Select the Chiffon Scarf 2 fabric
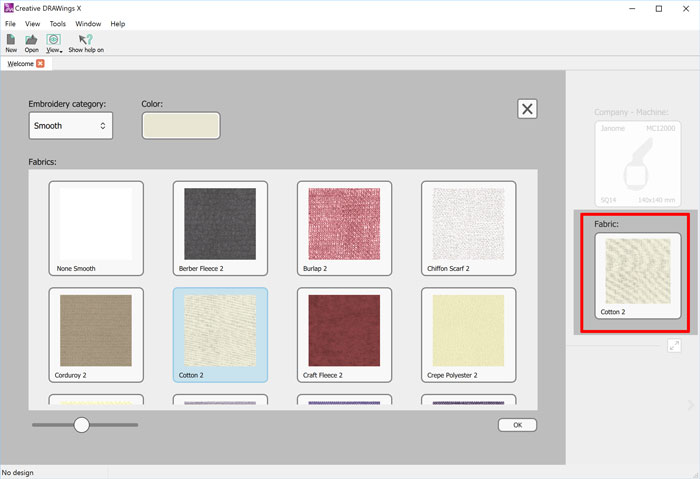Image resolution: width=700 pixels, height=479 pixels. pos(468,228)
